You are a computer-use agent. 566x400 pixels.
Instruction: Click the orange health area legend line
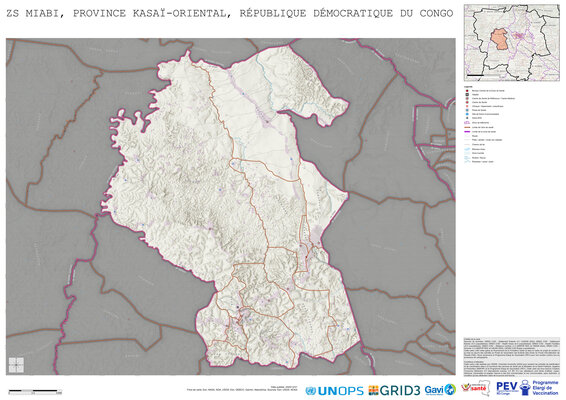467,127
